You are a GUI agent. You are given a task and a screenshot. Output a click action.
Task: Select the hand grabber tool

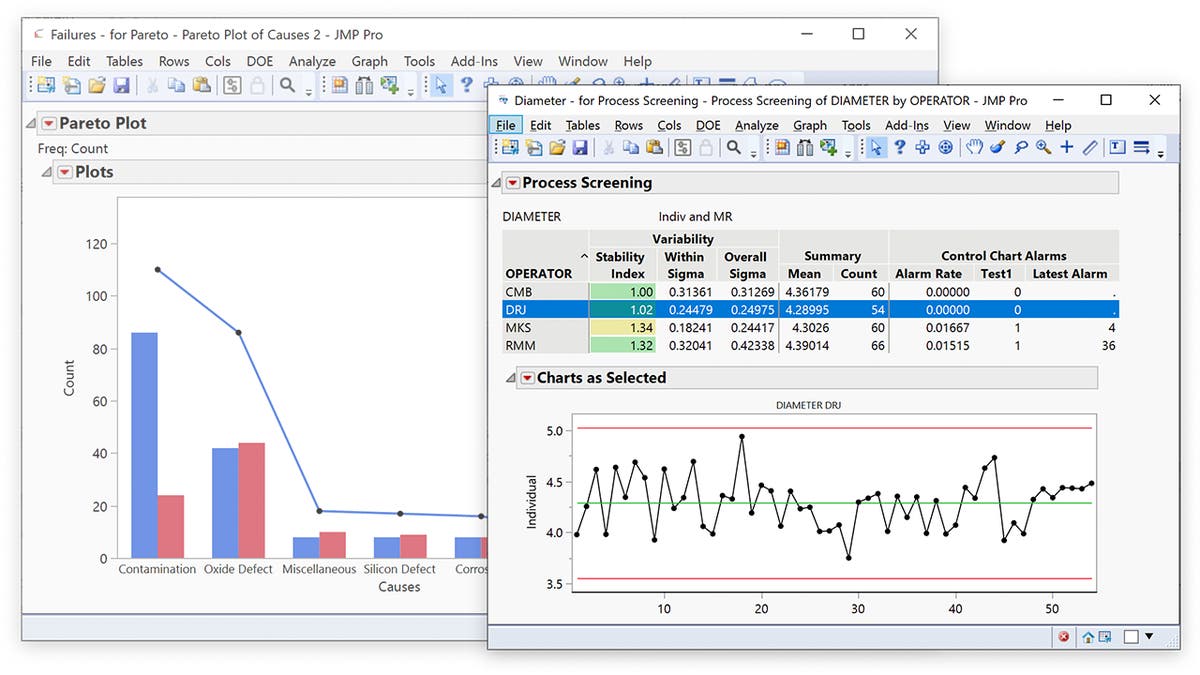pos(973,148)
